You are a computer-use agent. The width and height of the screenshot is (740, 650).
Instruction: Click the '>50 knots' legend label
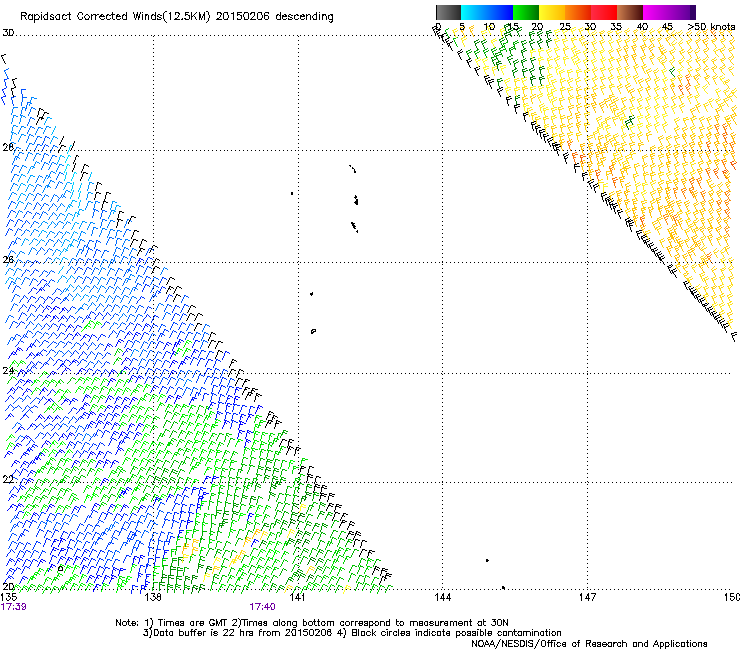711,27
